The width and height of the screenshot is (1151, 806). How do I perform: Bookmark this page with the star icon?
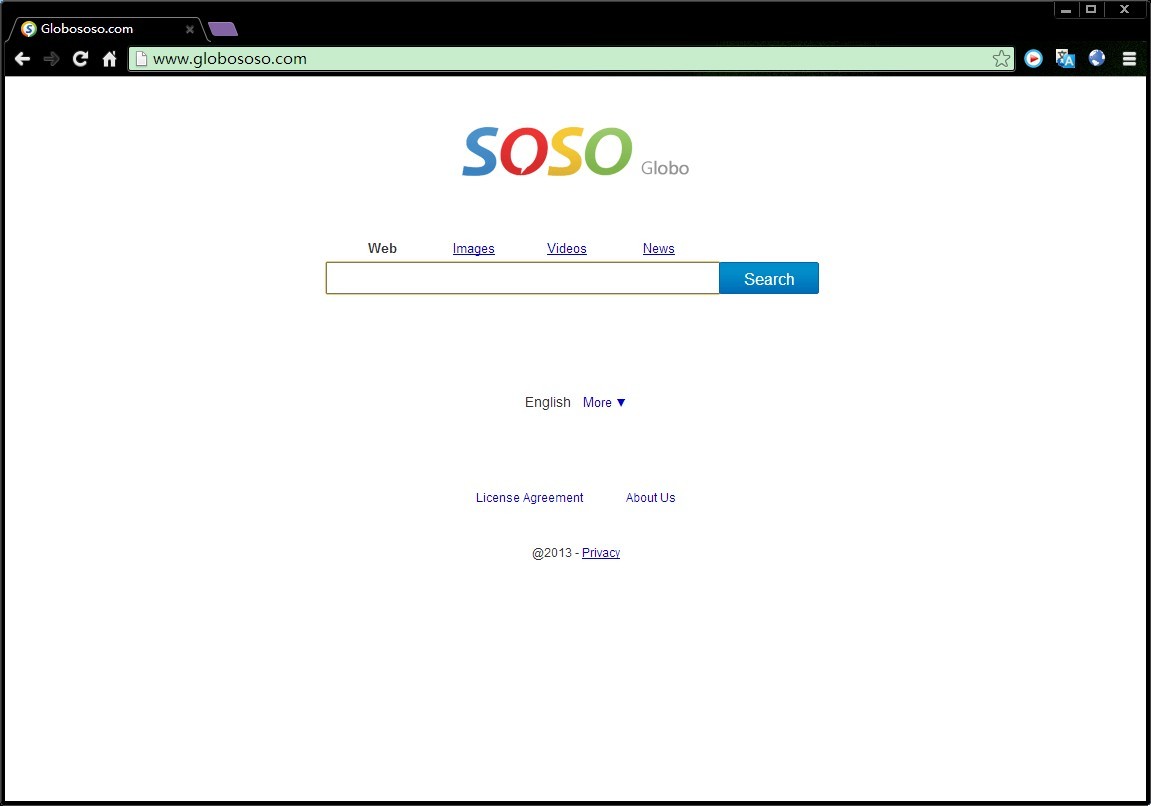1001,59
